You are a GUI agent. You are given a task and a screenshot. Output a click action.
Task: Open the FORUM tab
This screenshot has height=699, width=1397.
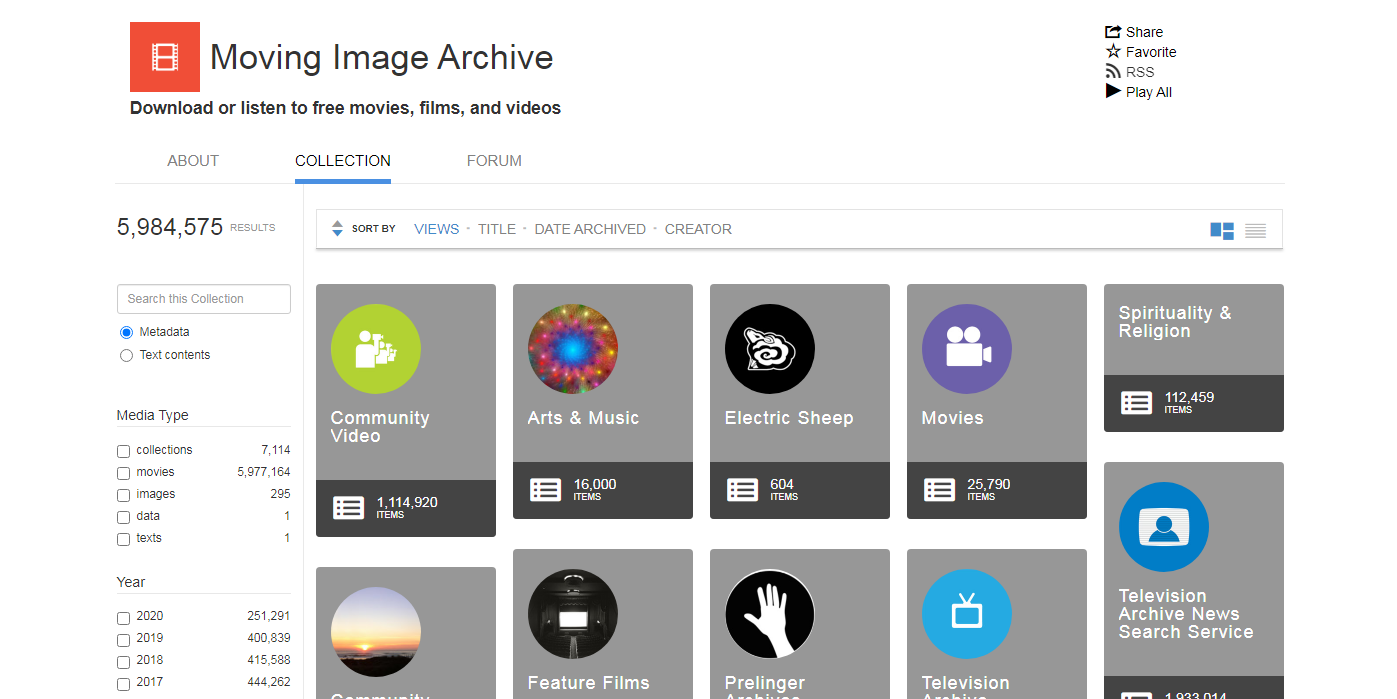pyautogui.click(x=494, y=161)
